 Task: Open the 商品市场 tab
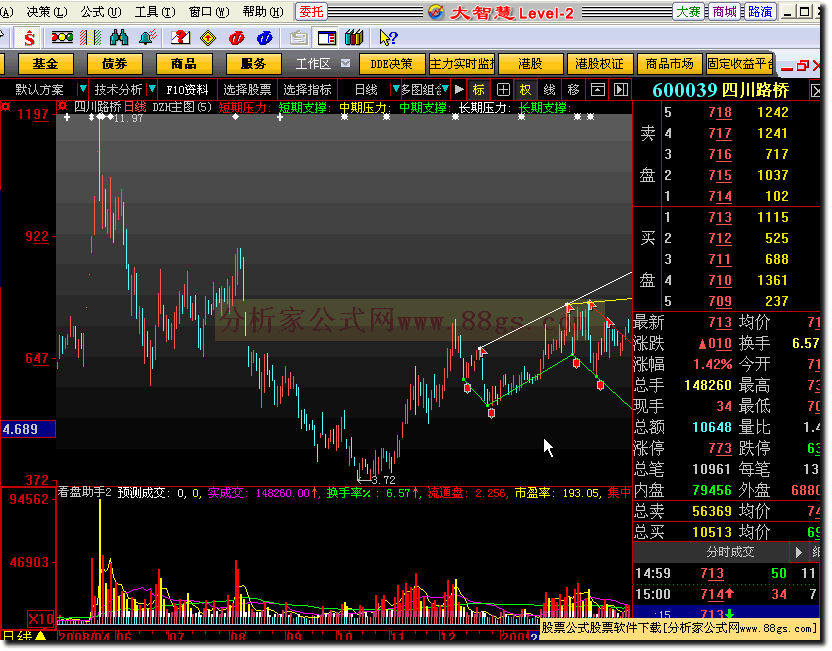click(669, 64)
